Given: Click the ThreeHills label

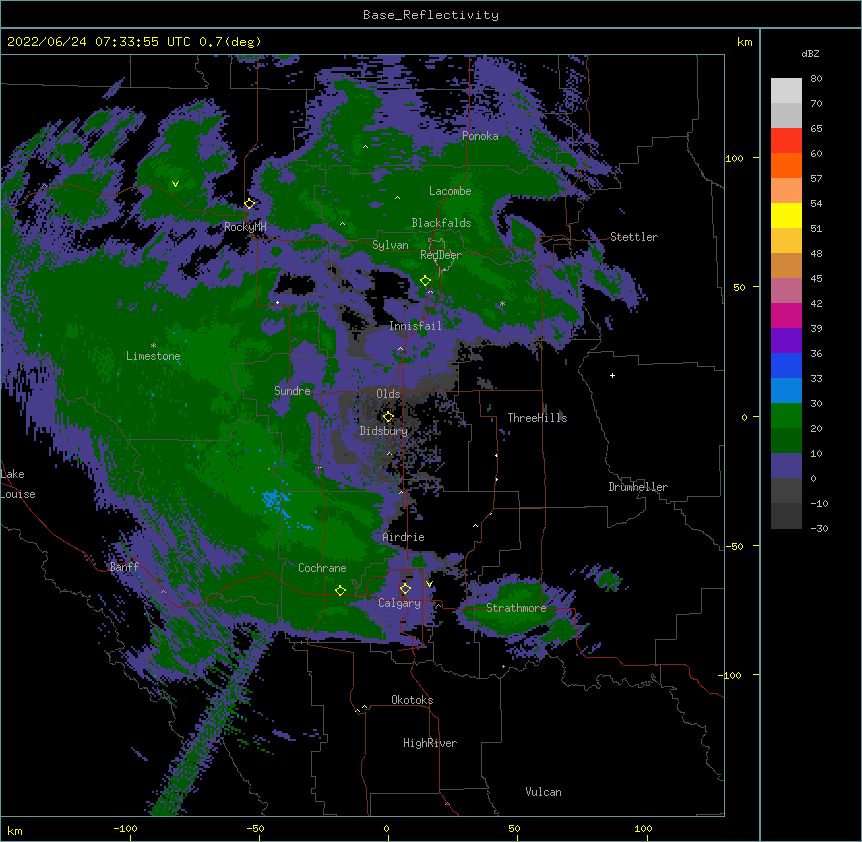Looking at the screenshot, I should click(537, 418).
